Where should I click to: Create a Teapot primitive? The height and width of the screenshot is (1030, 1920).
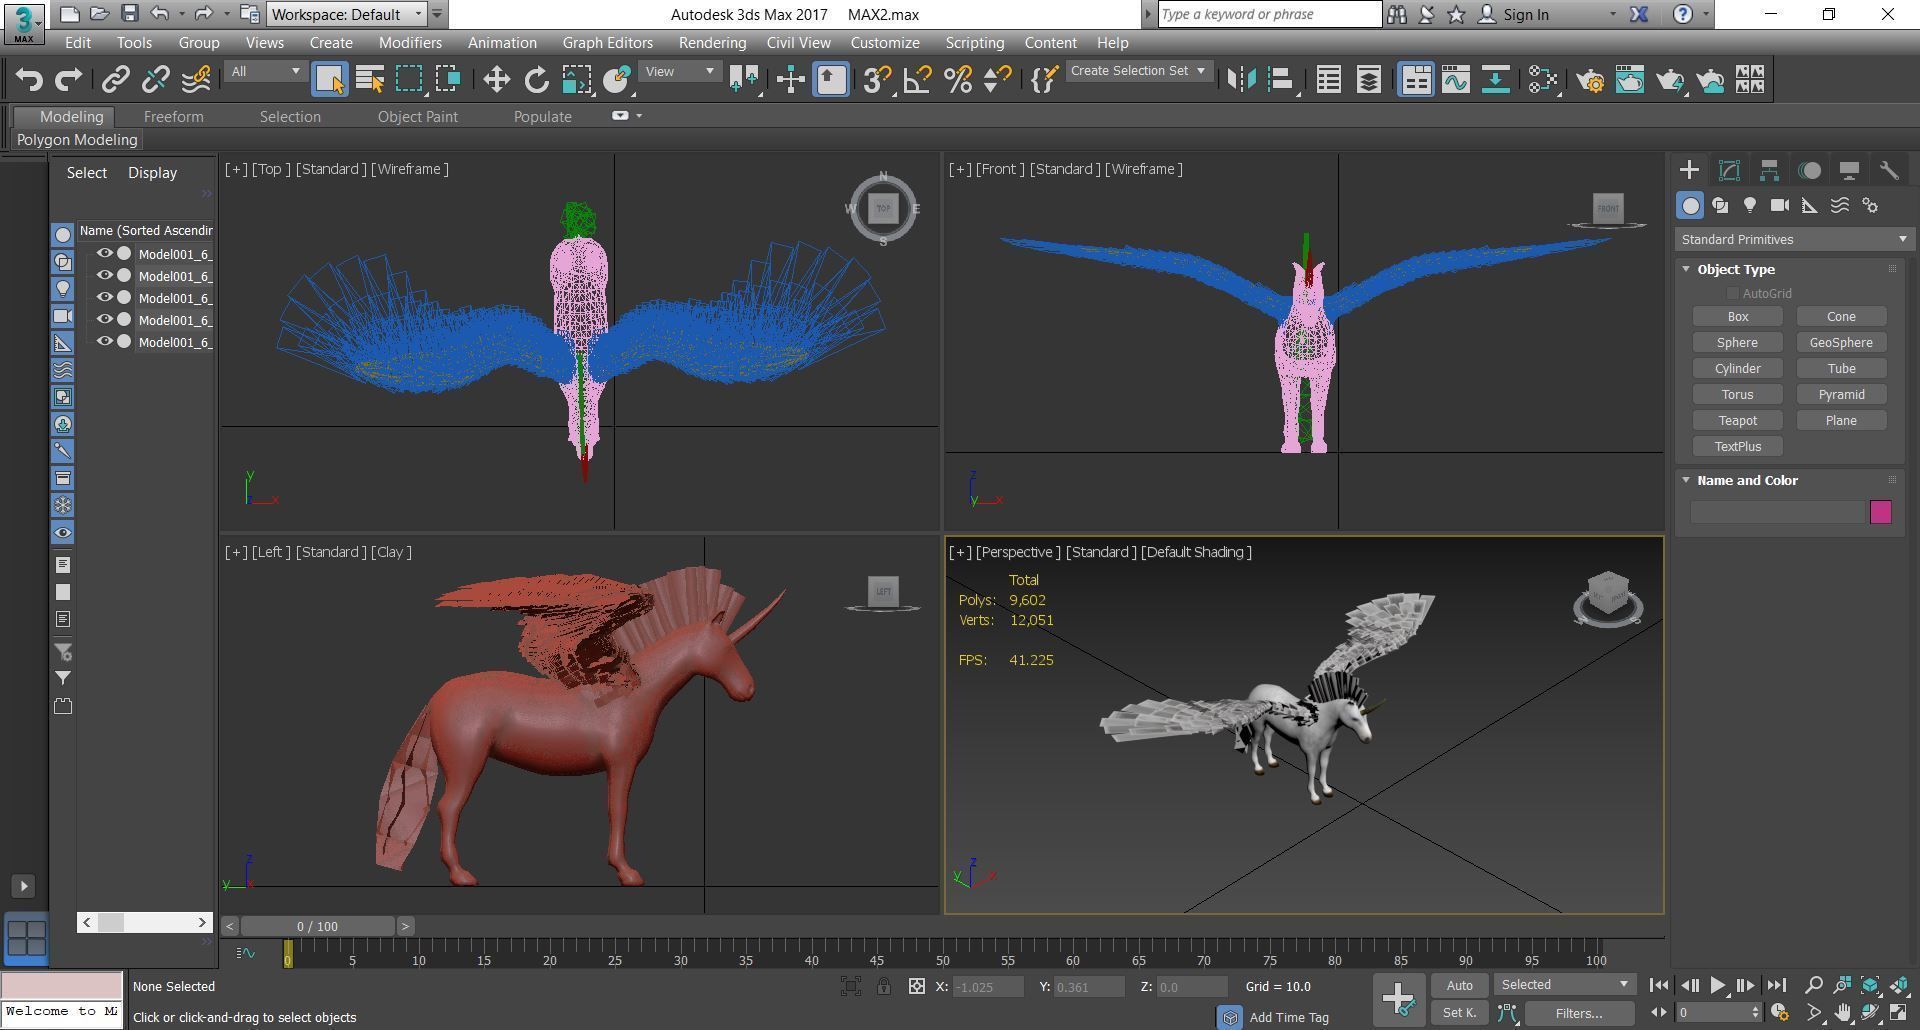(x=1738, y=421)
